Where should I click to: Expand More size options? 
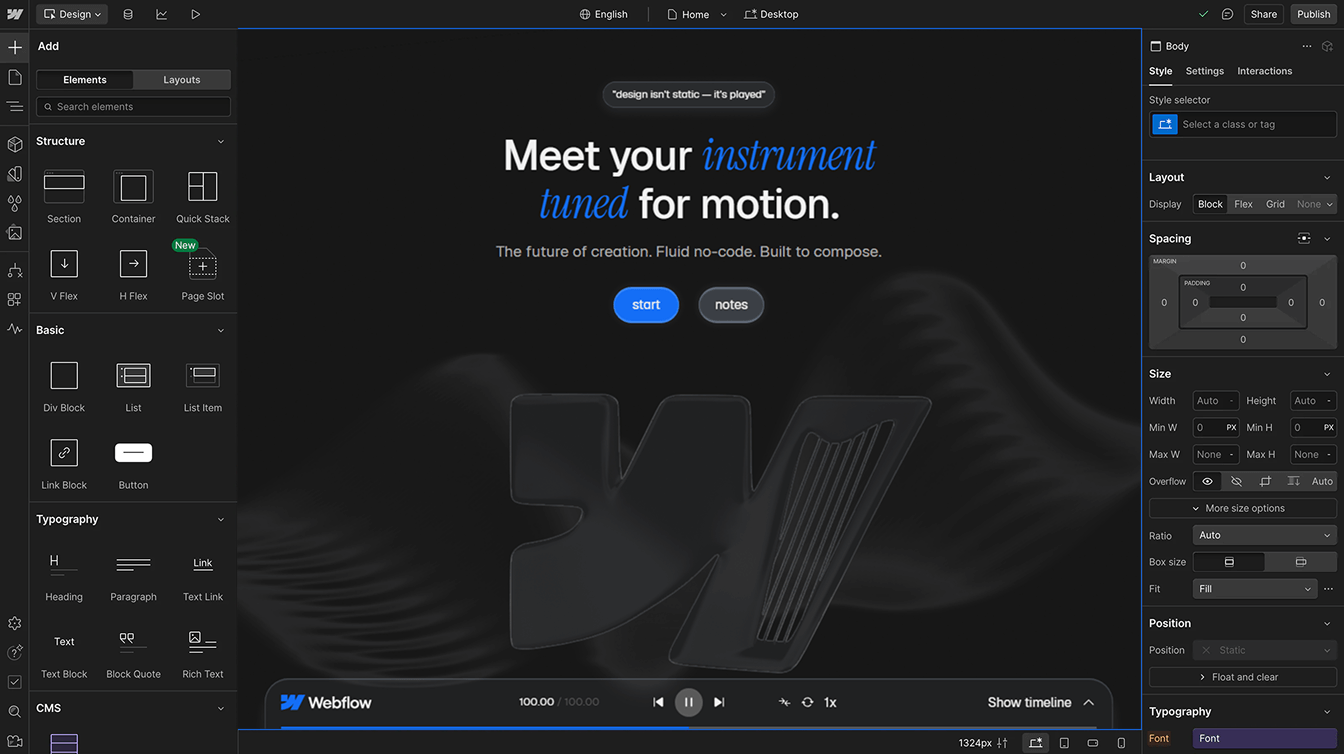(x=1243, y=508)
